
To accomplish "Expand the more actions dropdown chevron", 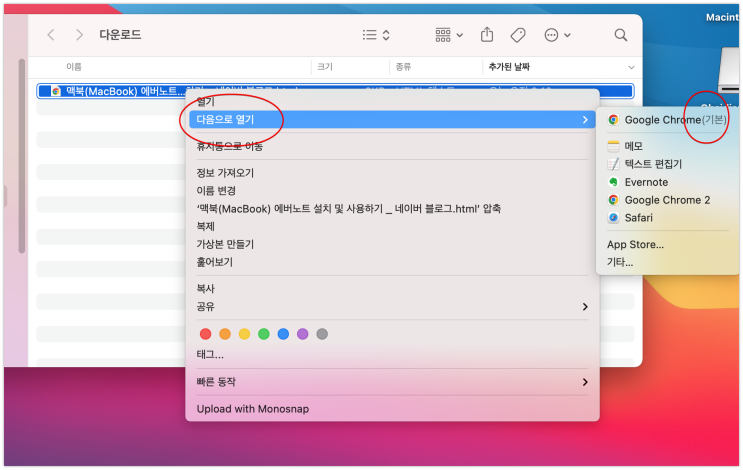I will click(567, 35).
